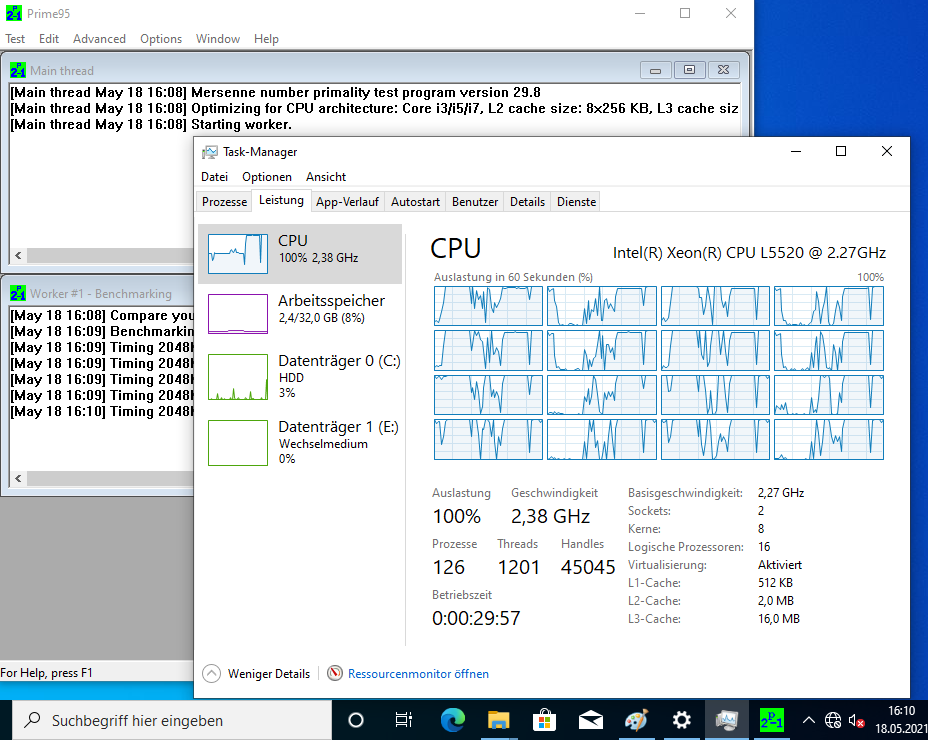Switch to the Autostart tab
This screenshot has width=928, height=740.
tap(415, 202)
